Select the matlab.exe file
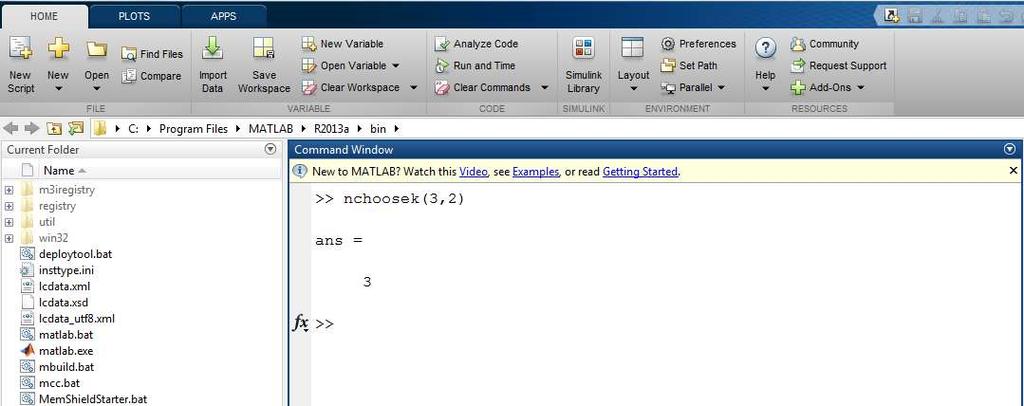1024x406 pixels. pyautogui.click(x=66, y=351)
